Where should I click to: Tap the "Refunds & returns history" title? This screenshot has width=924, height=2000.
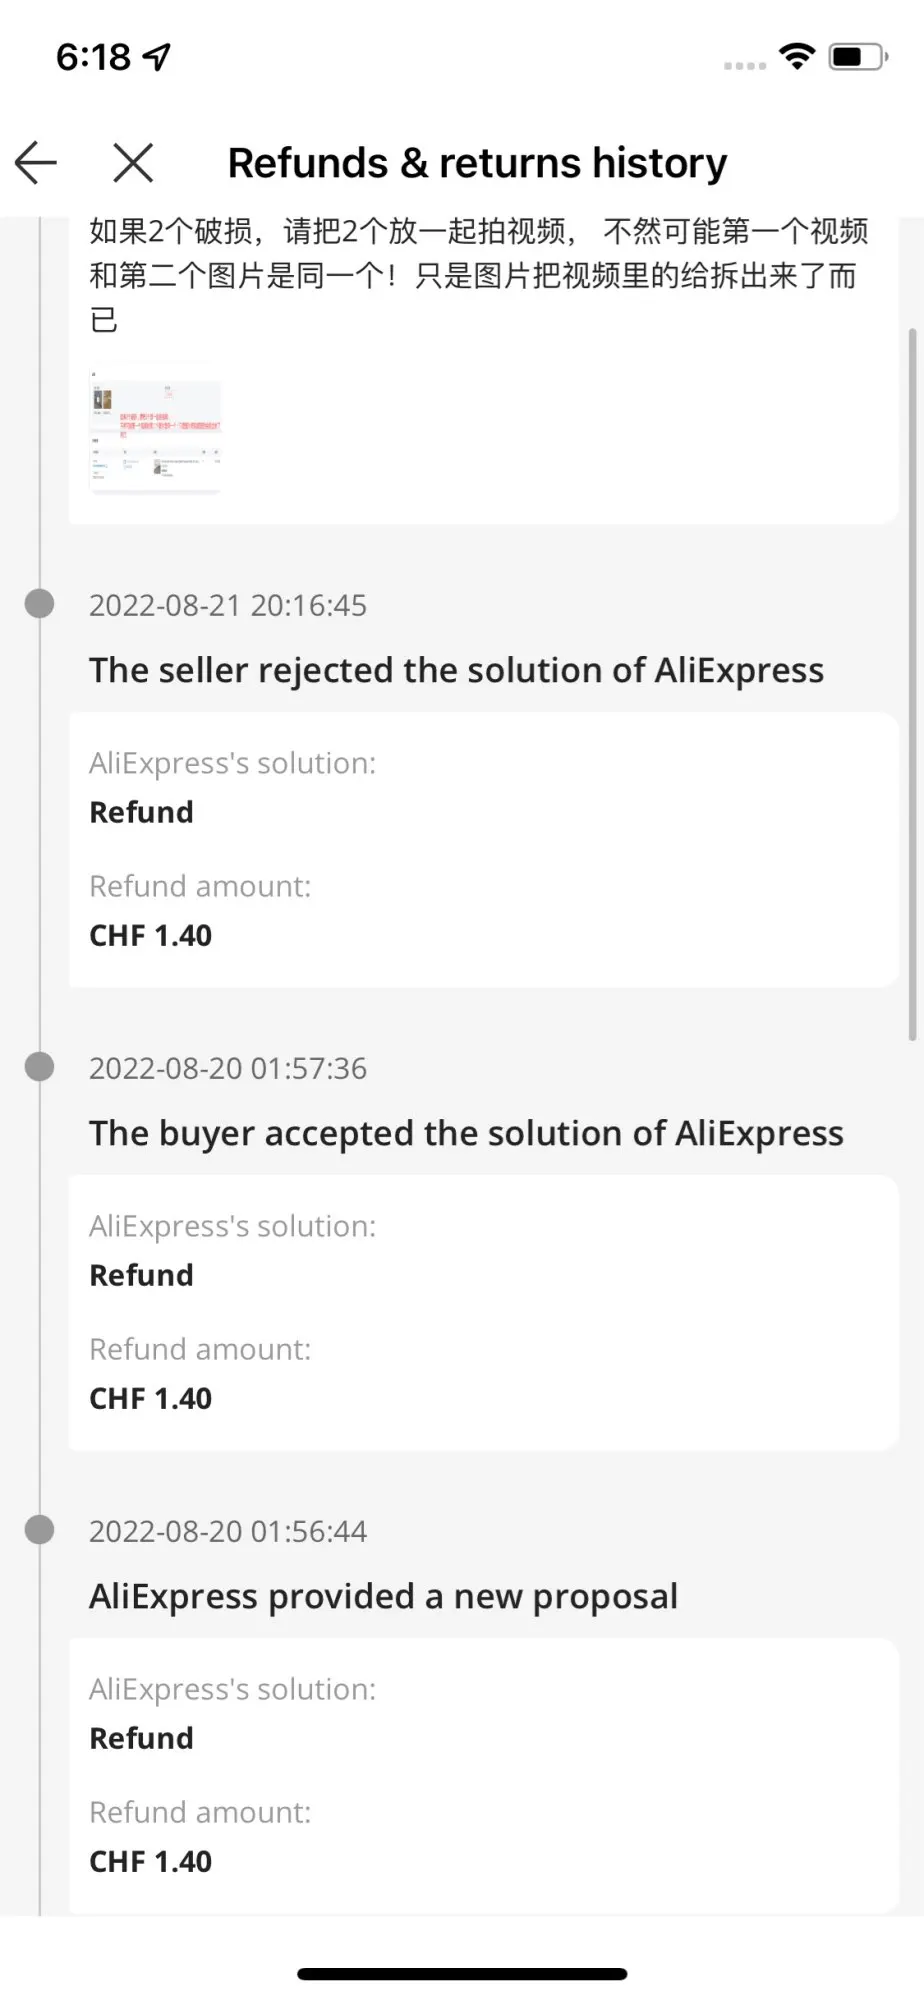477,163
